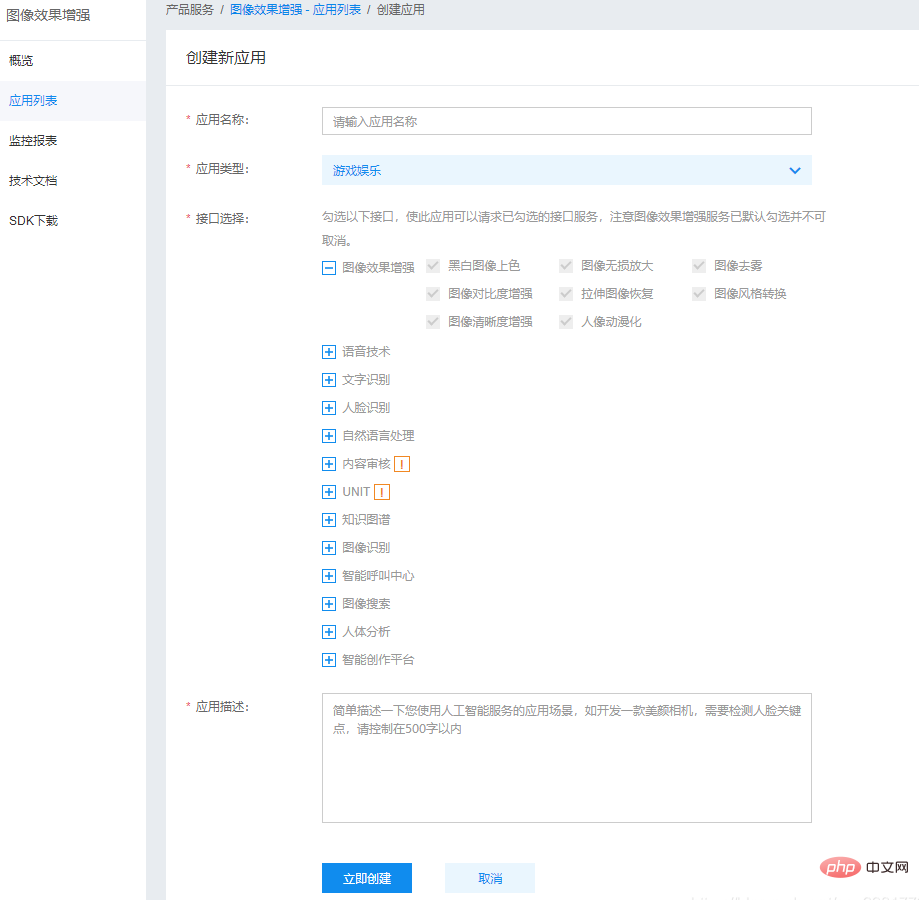Click the warning icon next to UNIT
Screen dimensions: 919x900
(x=382, y=491)
